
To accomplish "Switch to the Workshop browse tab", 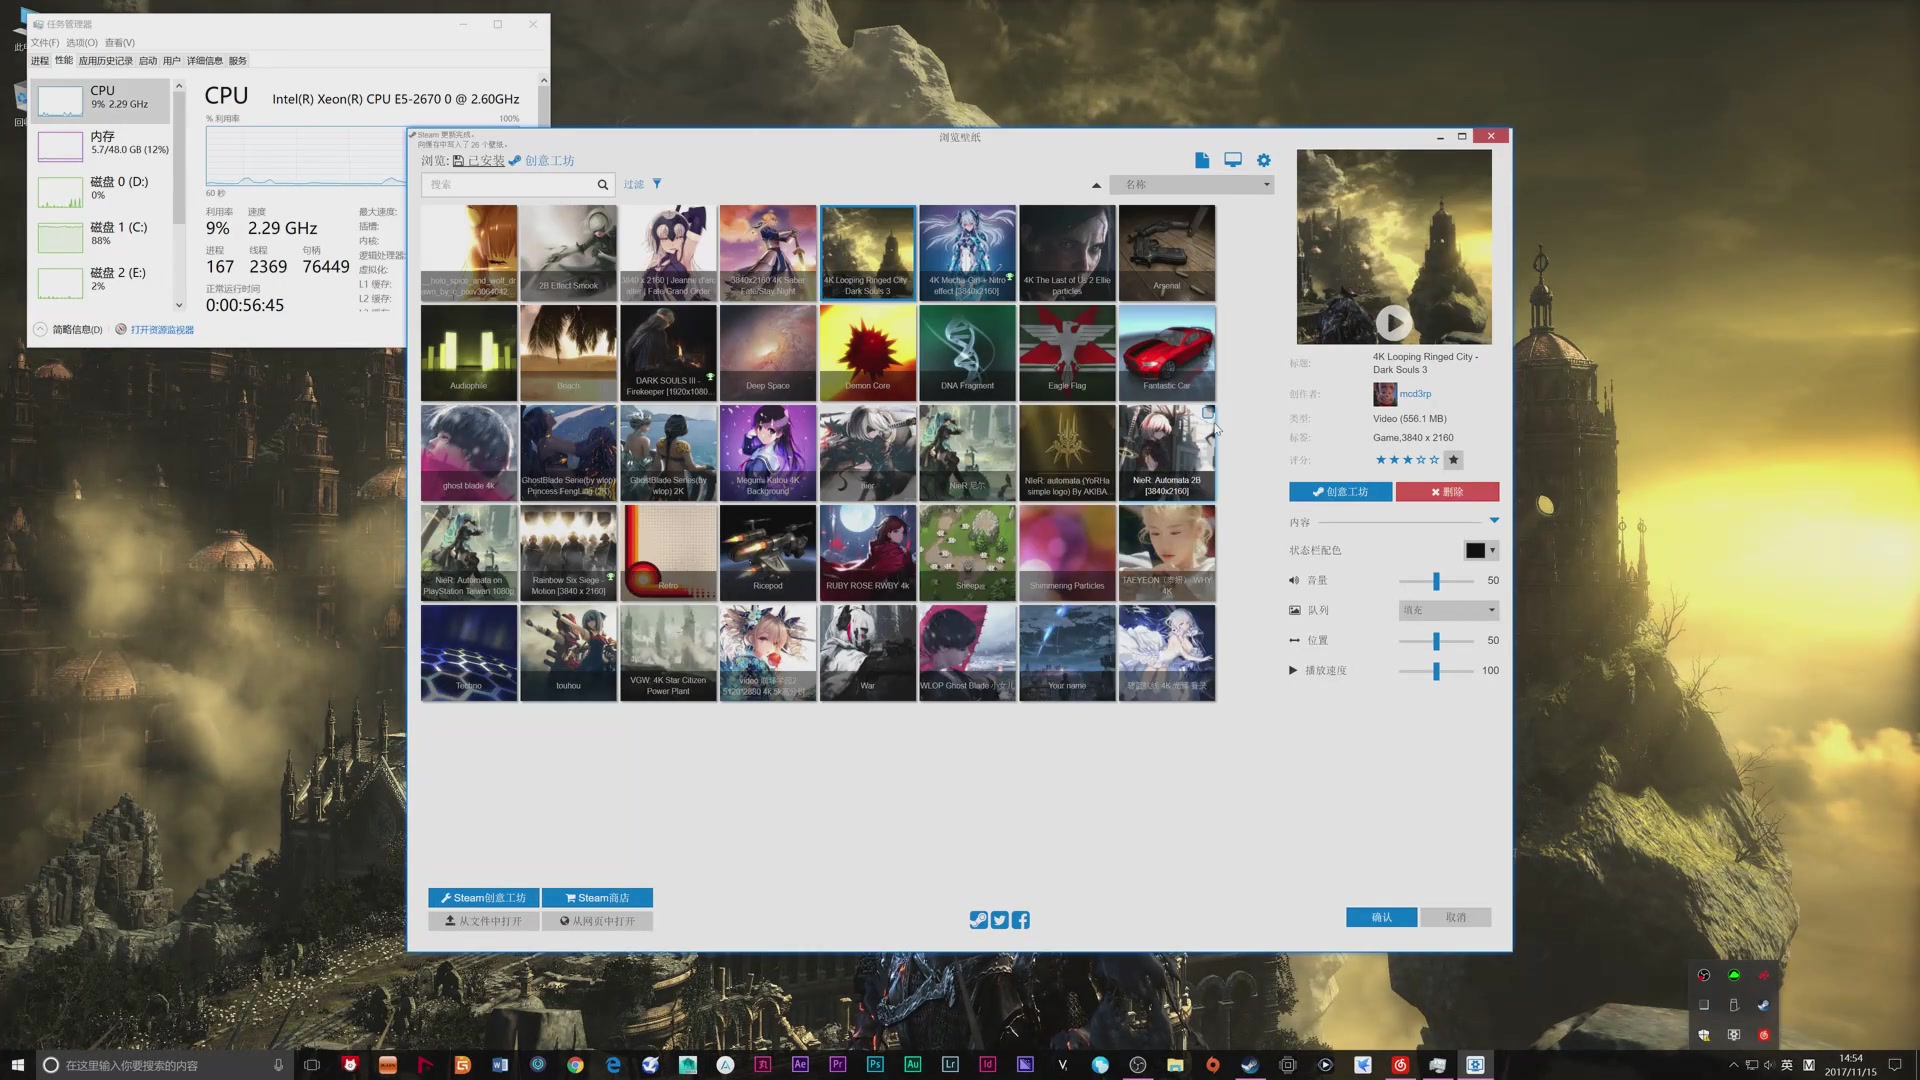I will (541, 160).
